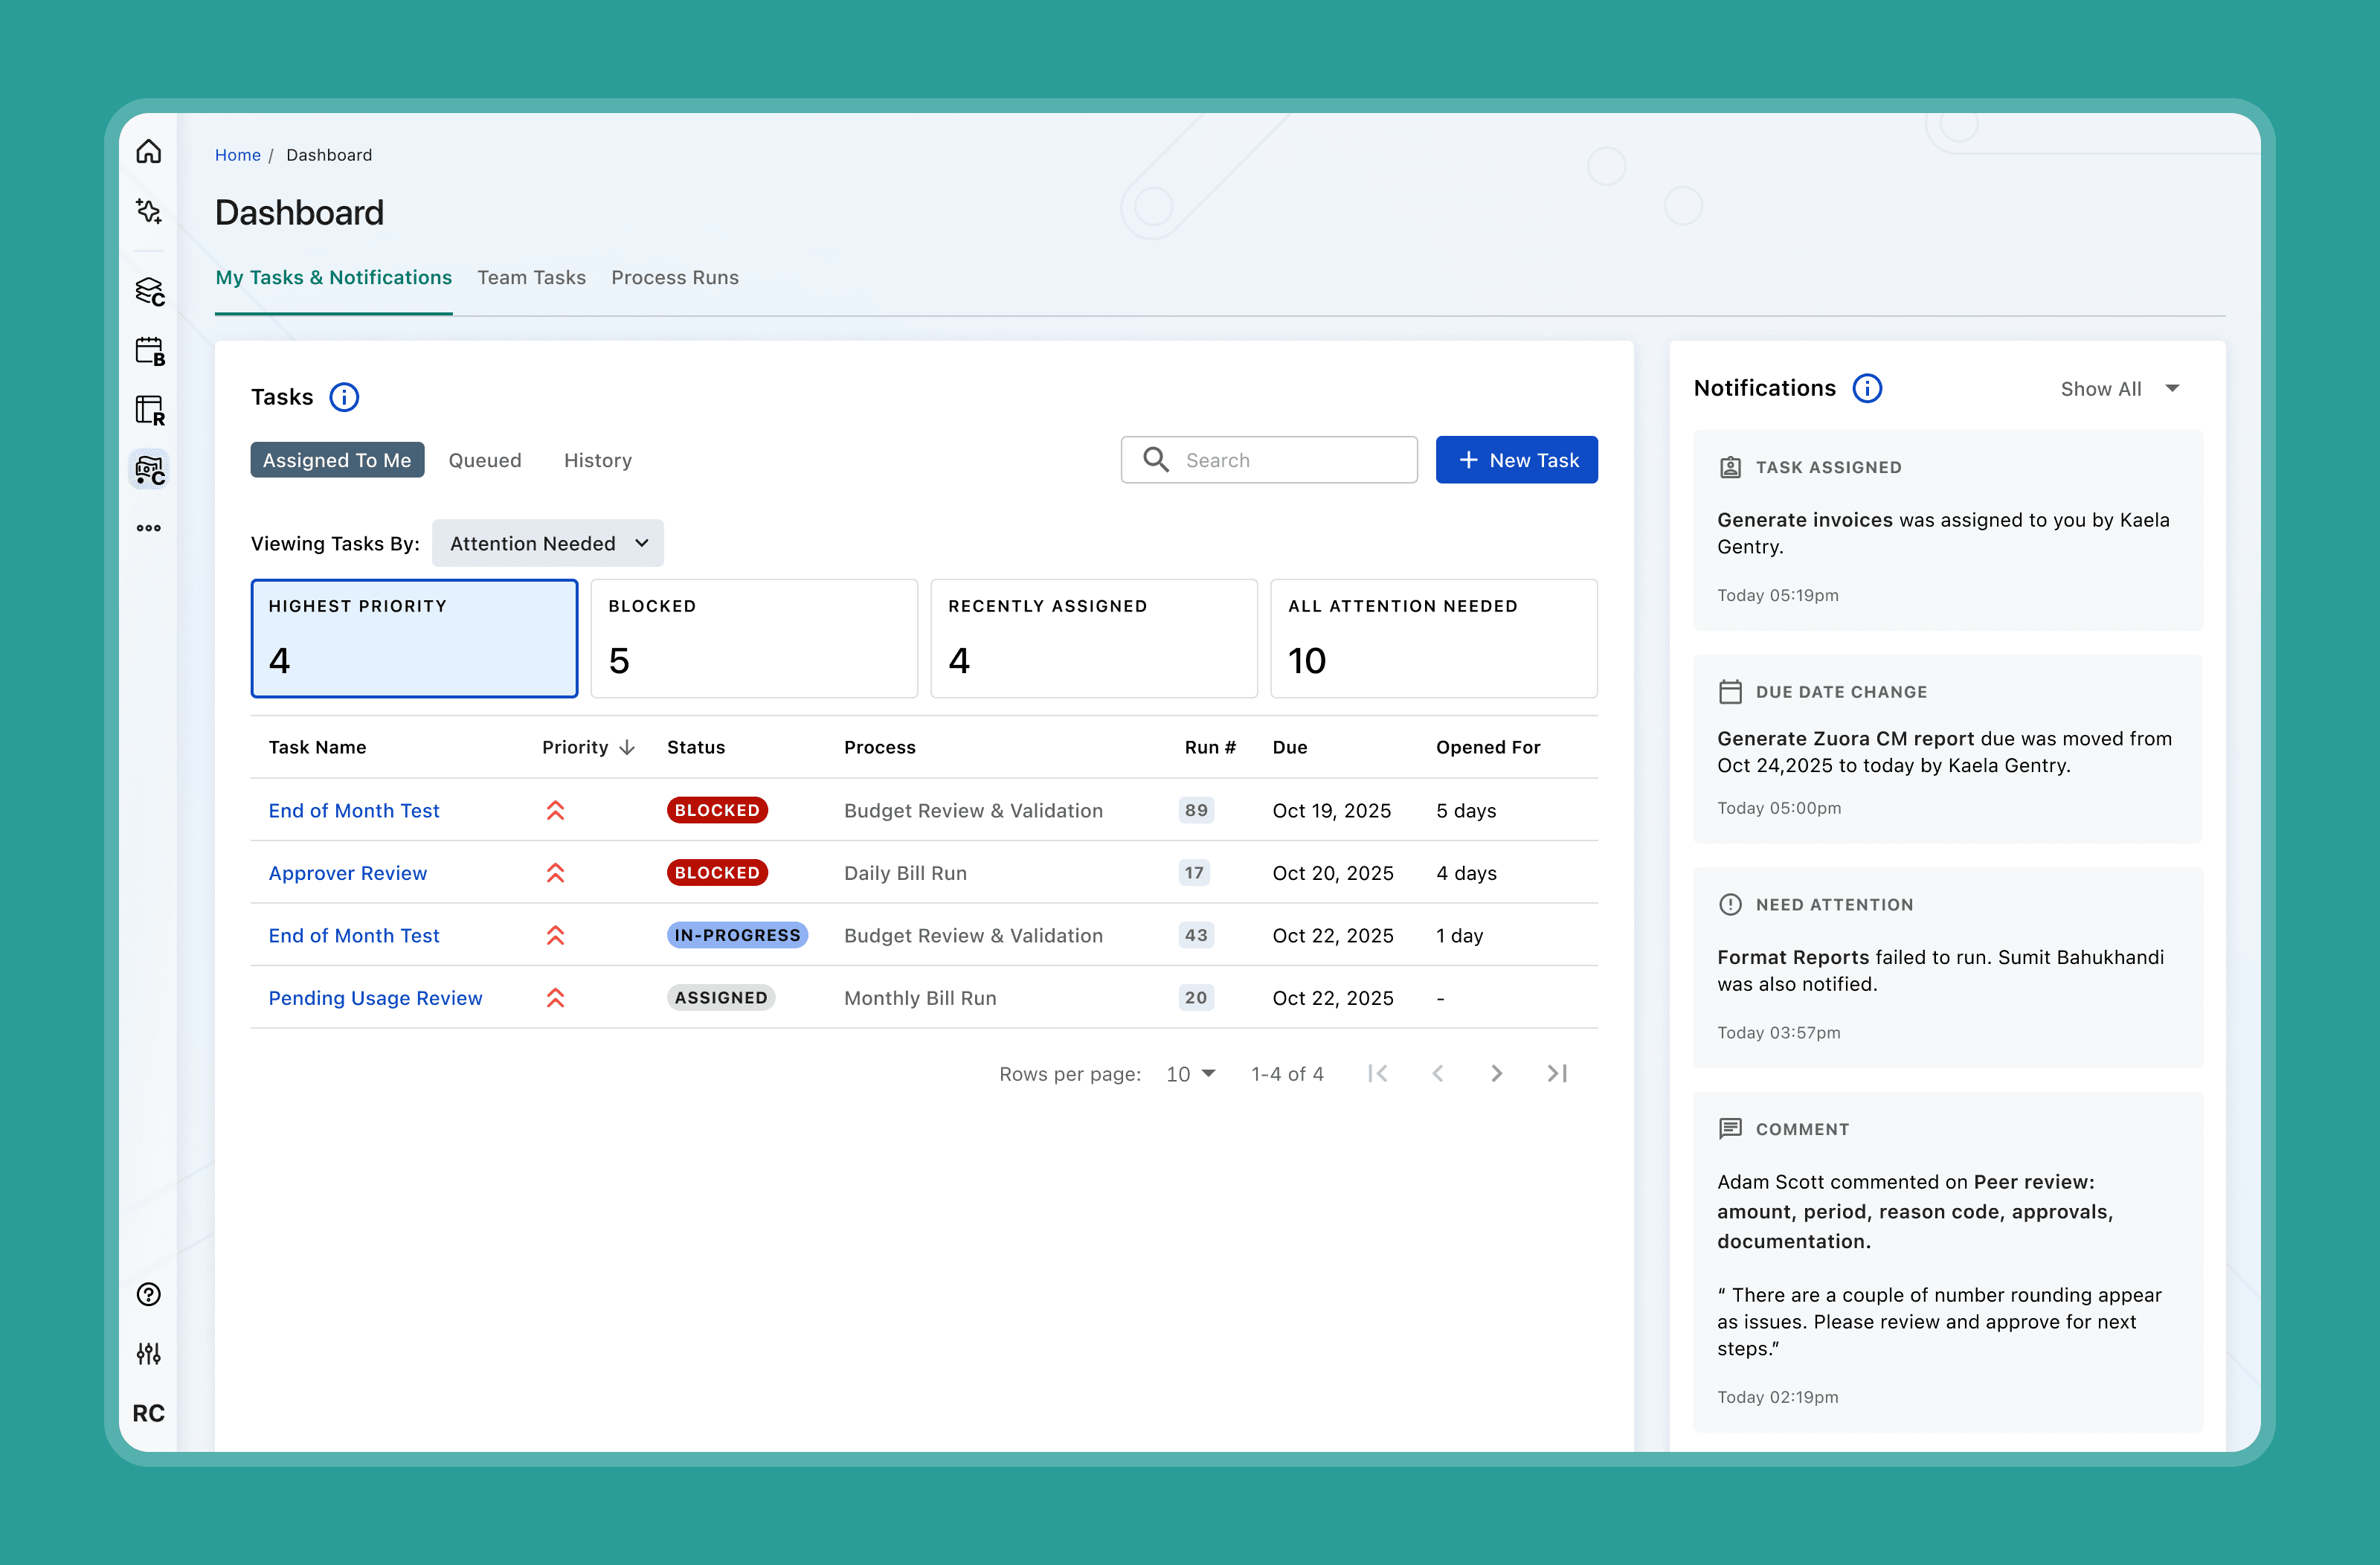2380x1565 pixels.
Task: Open the three-dots more menu in sidebar
Action: tap(148, 528)
